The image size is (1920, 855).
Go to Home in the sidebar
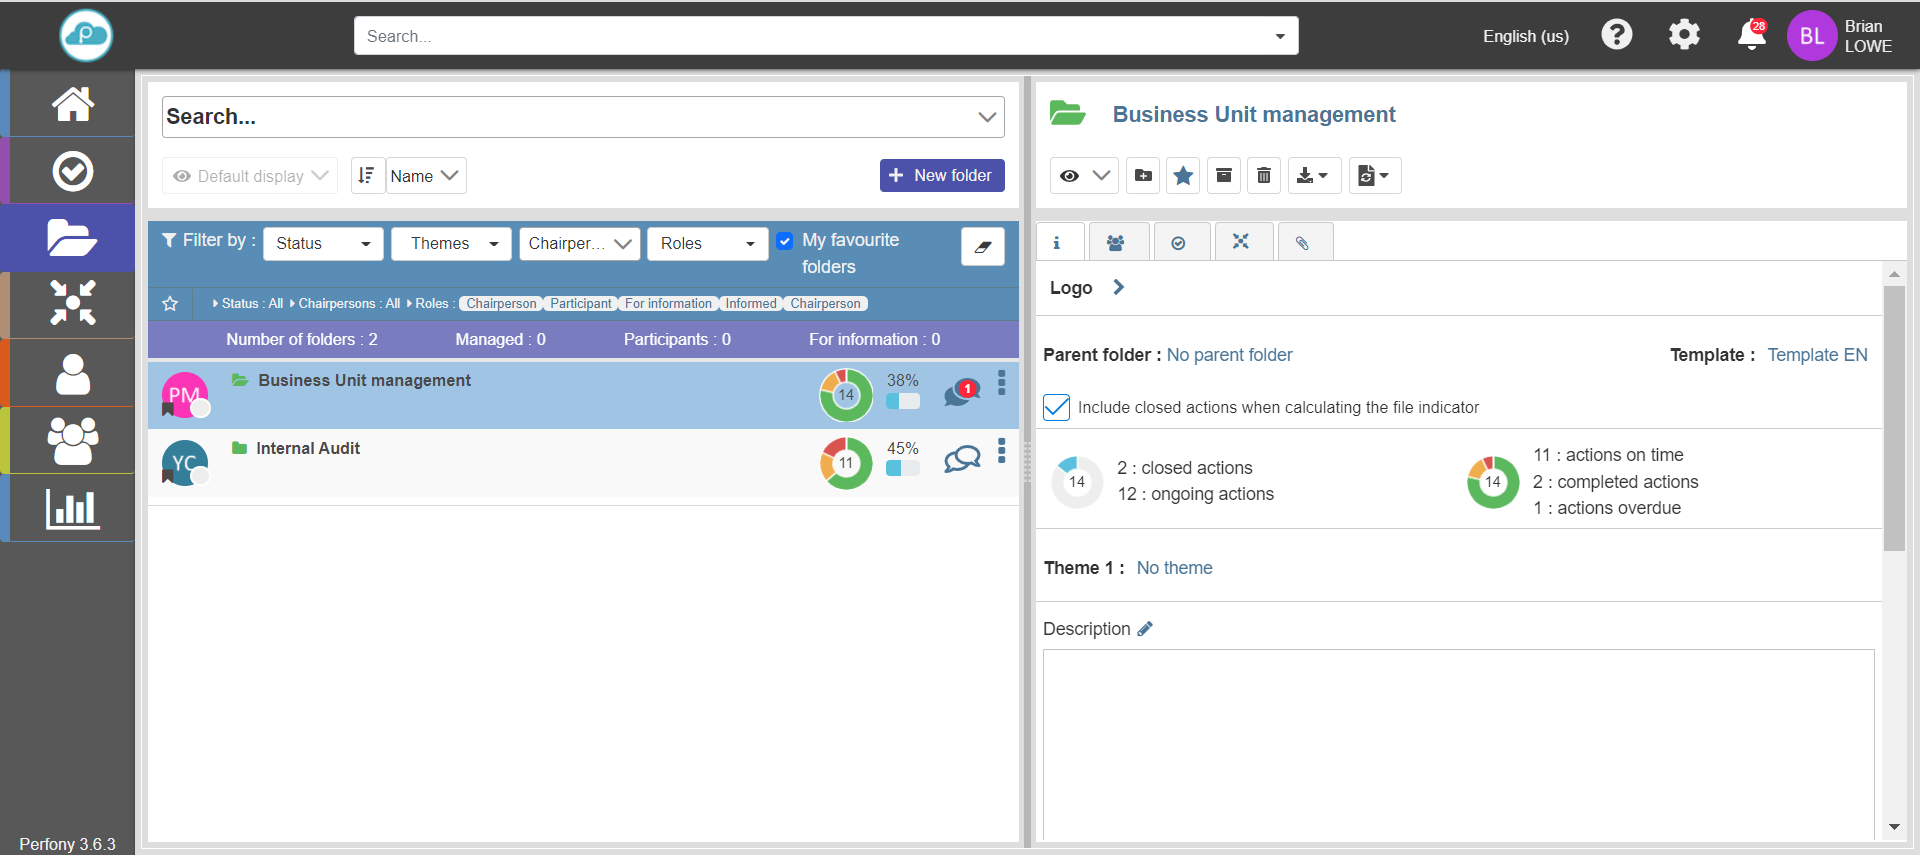[x=72, y=104]
